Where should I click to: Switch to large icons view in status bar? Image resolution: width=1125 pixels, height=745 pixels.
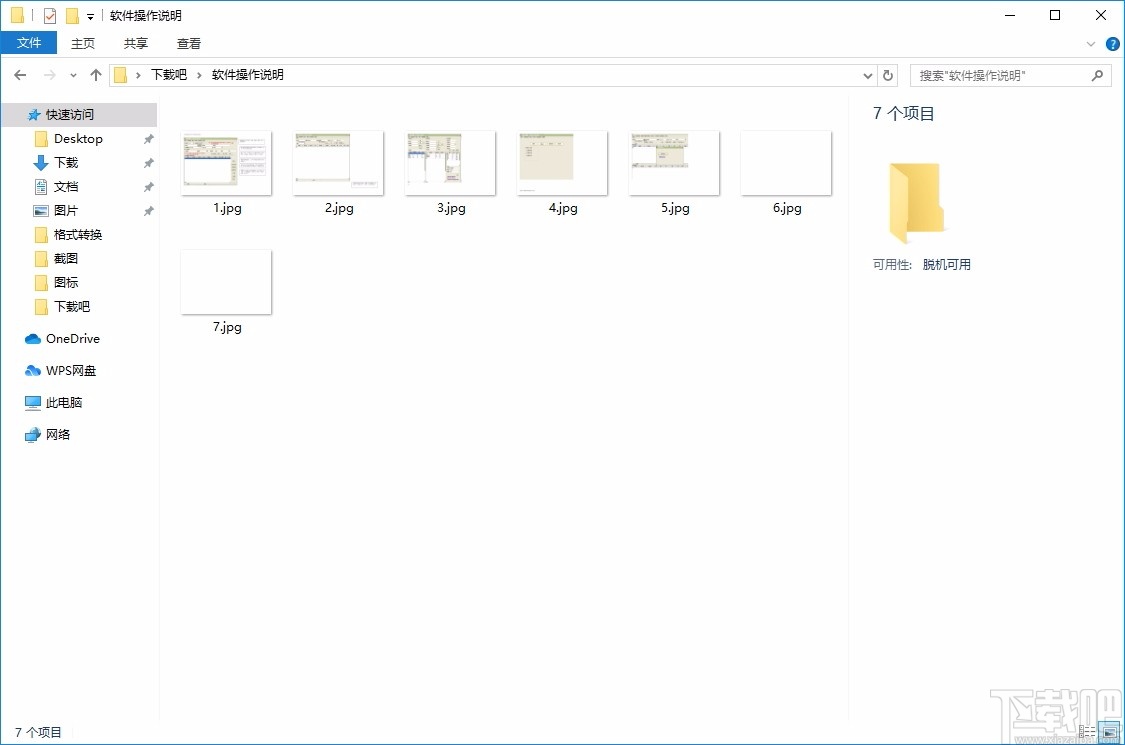1110,731
